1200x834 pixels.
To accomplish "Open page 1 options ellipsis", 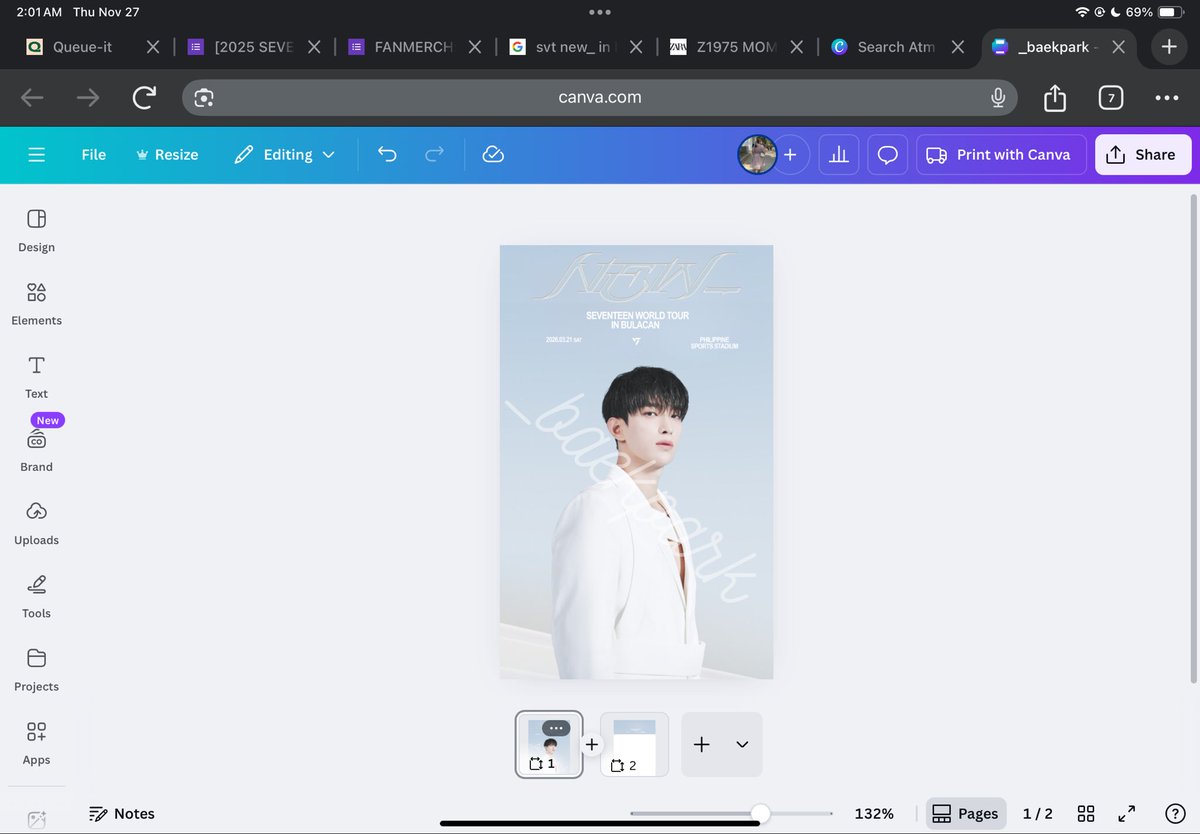I will [556, 728].
